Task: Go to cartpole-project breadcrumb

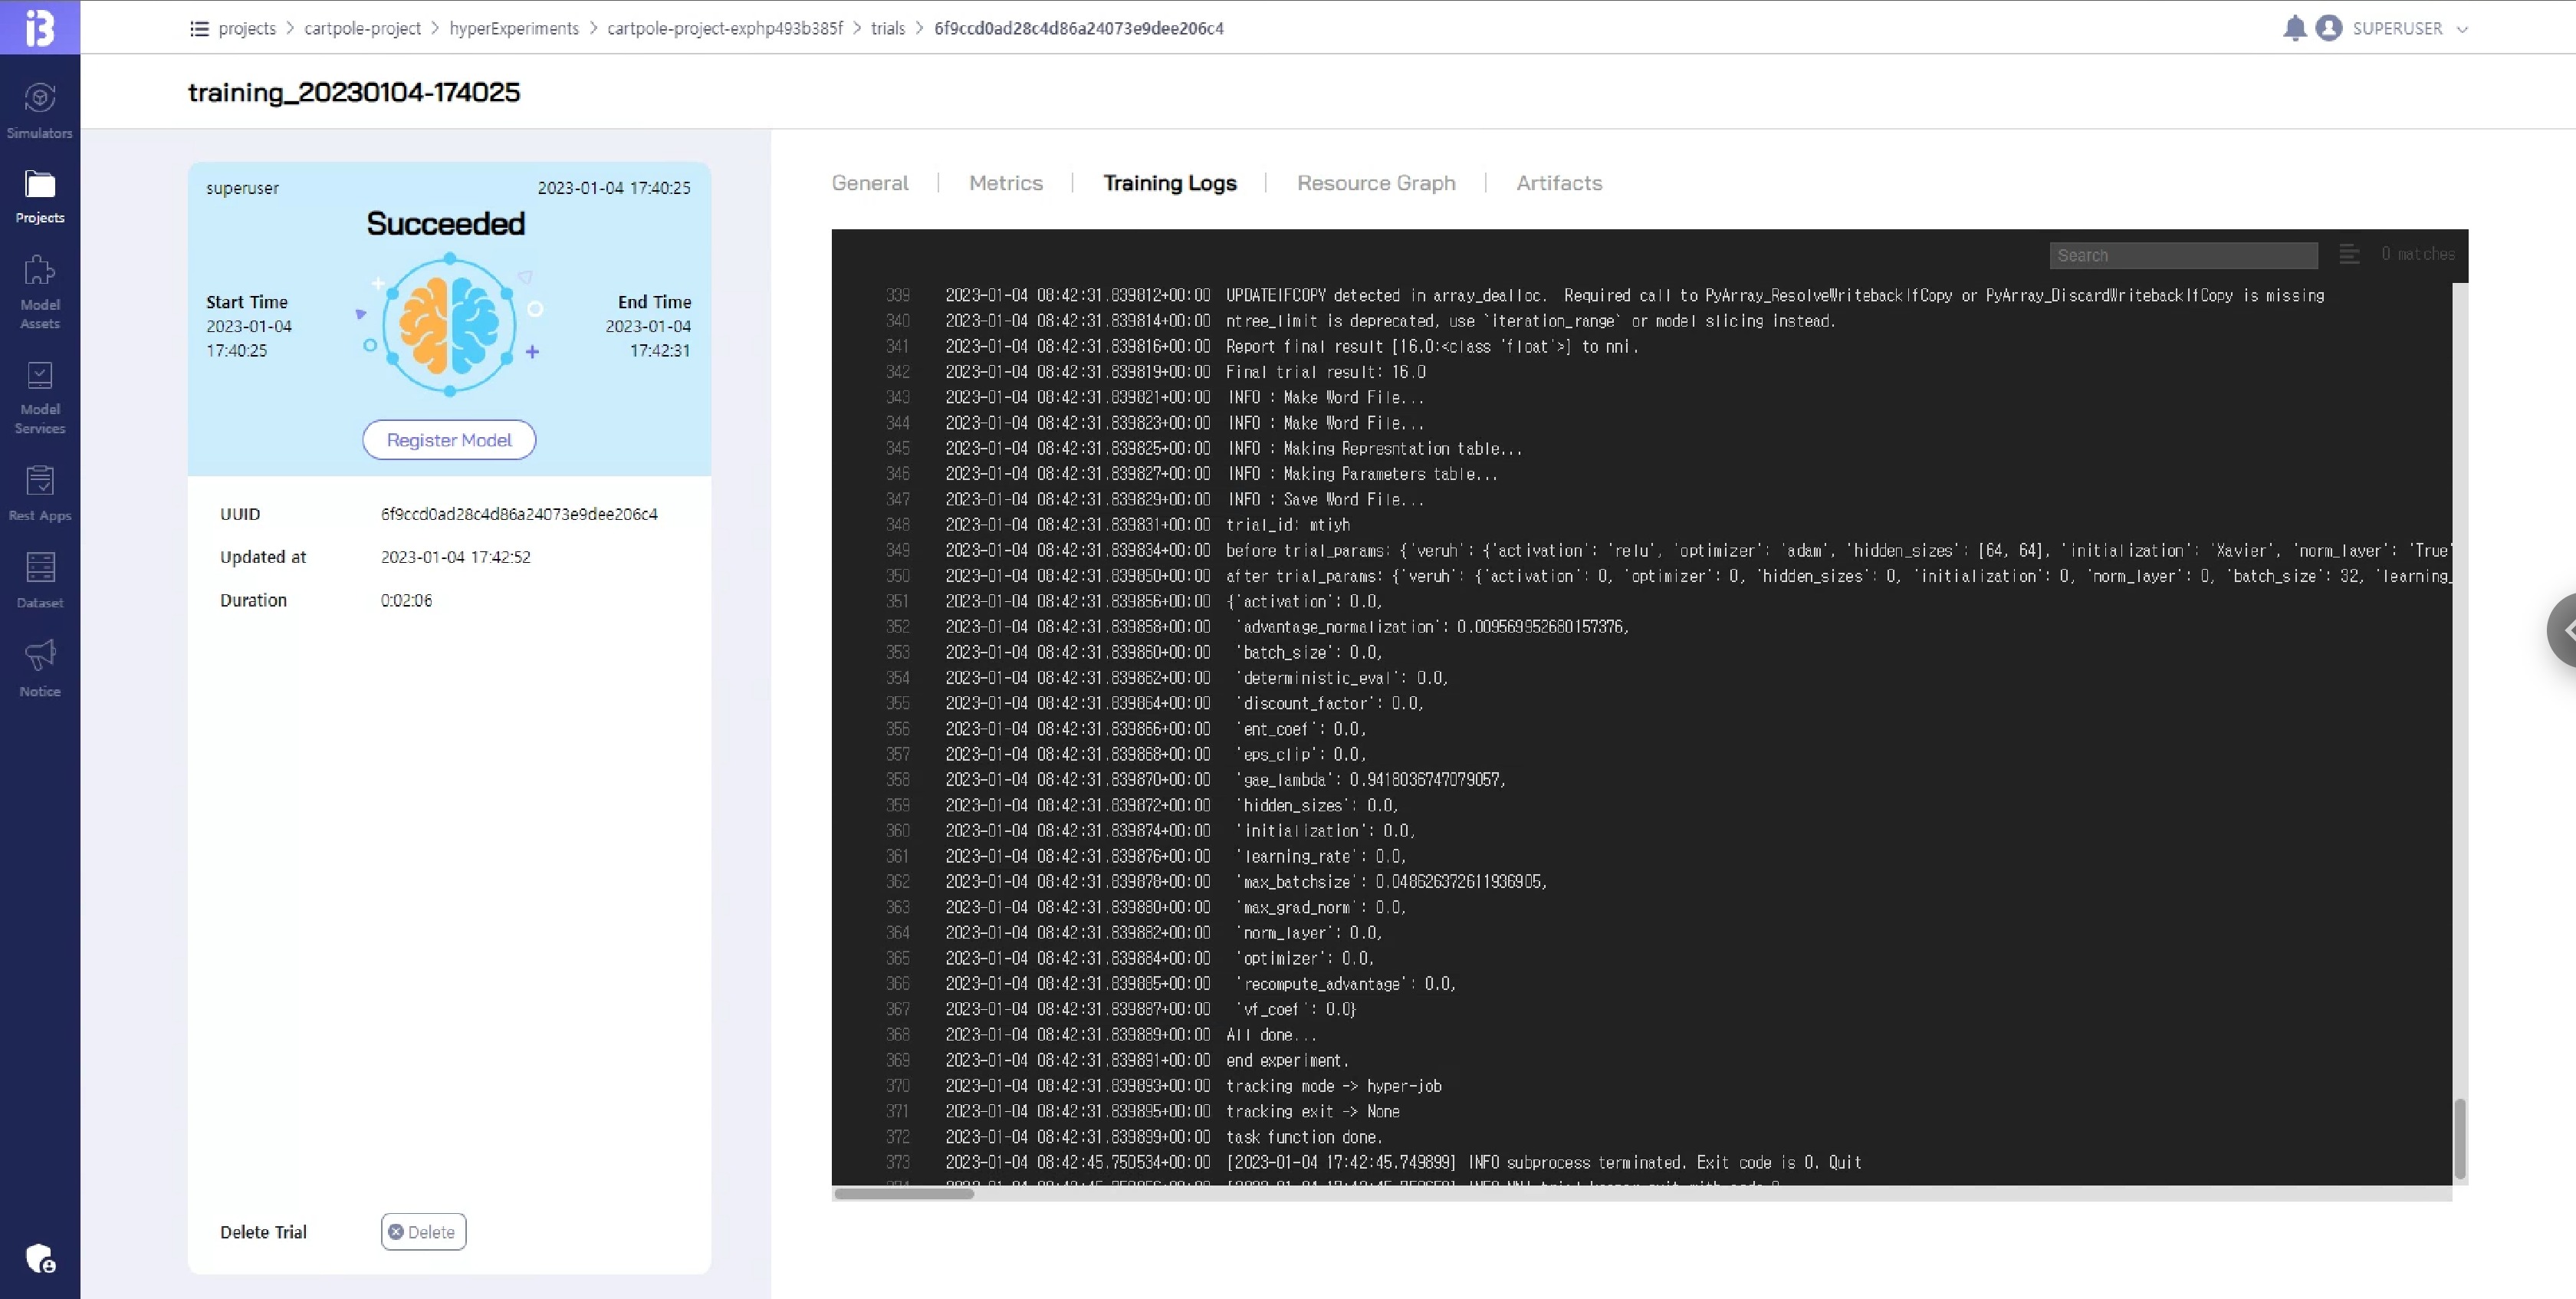Action: (x=362, y=28)
